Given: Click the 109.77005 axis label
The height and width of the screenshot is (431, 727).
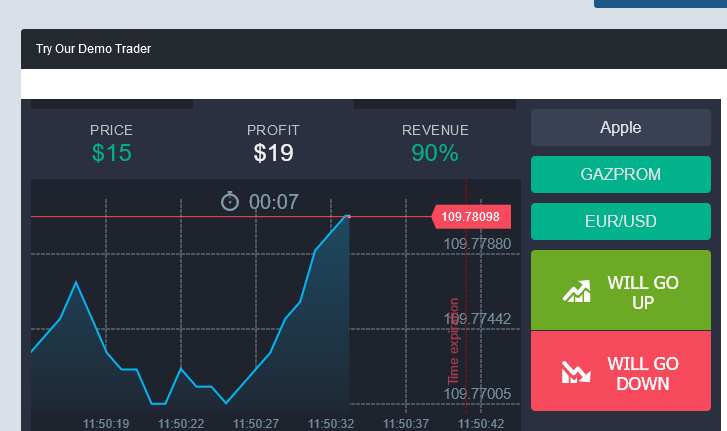Looking at the screenshot, I should pos(477,394).
